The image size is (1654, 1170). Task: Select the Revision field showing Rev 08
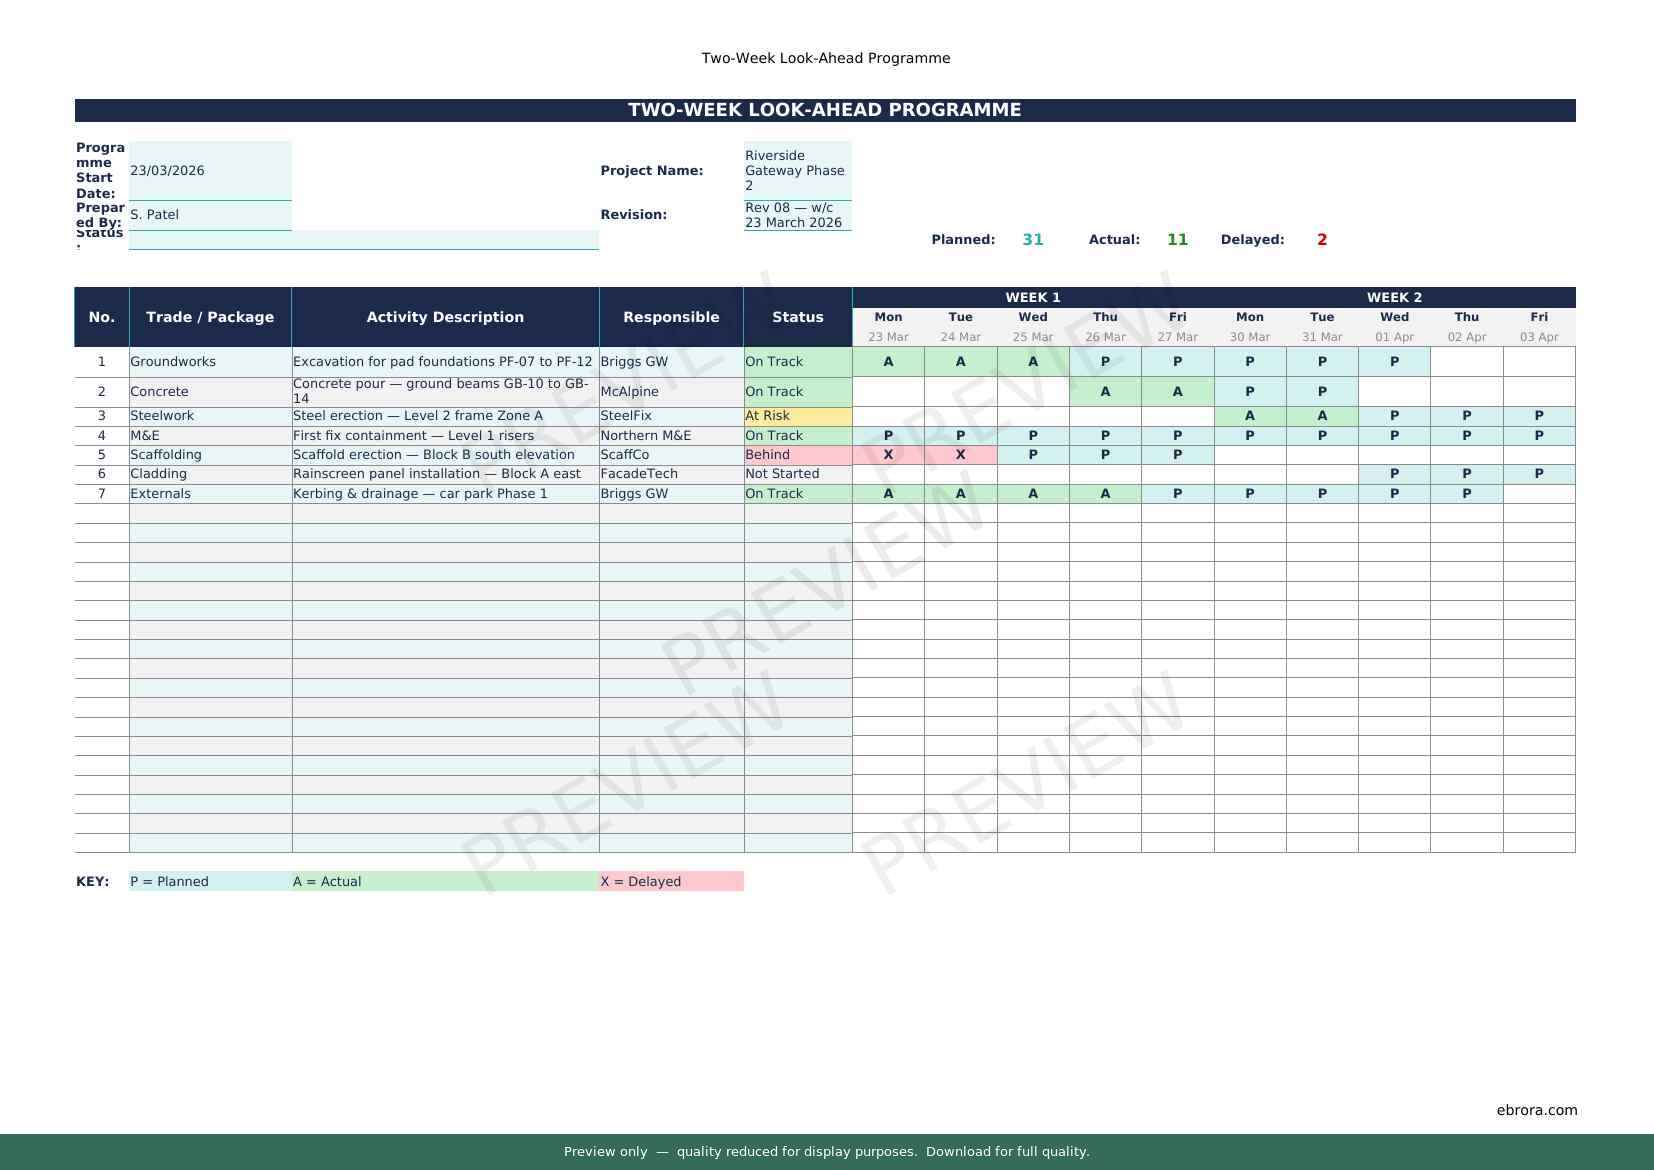(797, 215)
